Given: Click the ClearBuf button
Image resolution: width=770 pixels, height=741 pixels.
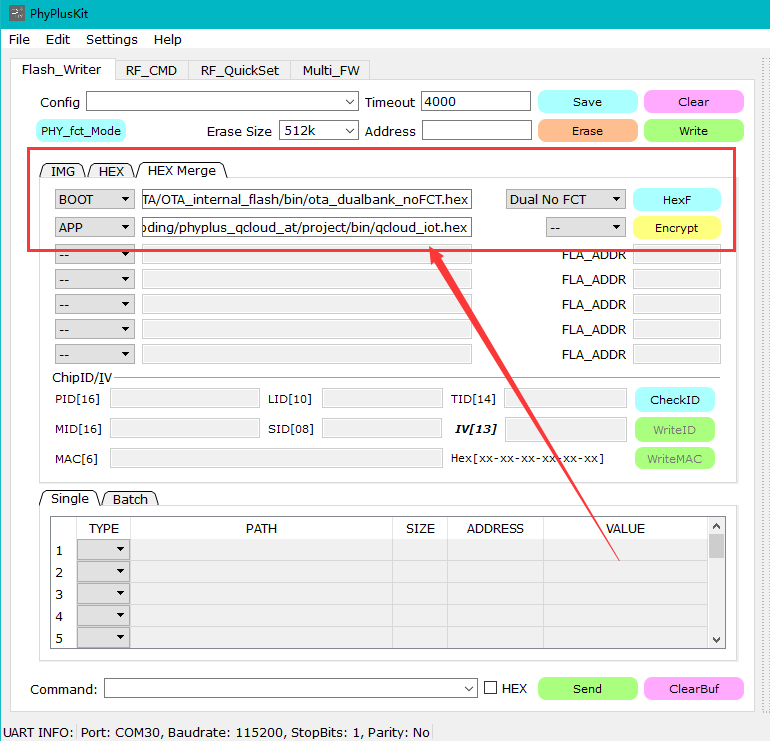Looking at the screenshot, I should (x=693, y=689).
